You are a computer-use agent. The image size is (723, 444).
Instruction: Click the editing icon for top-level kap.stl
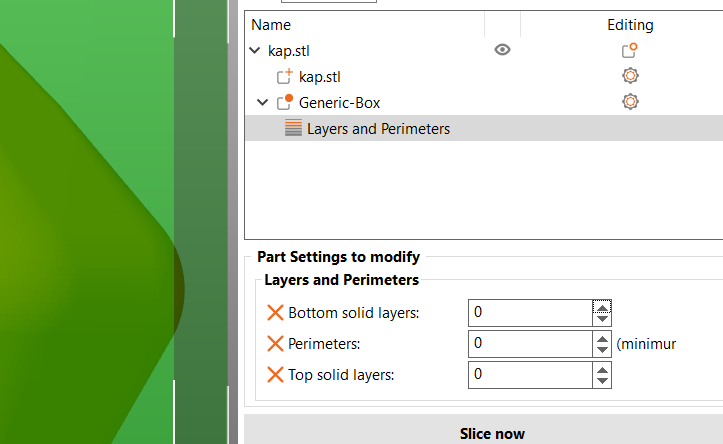(629, 50)
